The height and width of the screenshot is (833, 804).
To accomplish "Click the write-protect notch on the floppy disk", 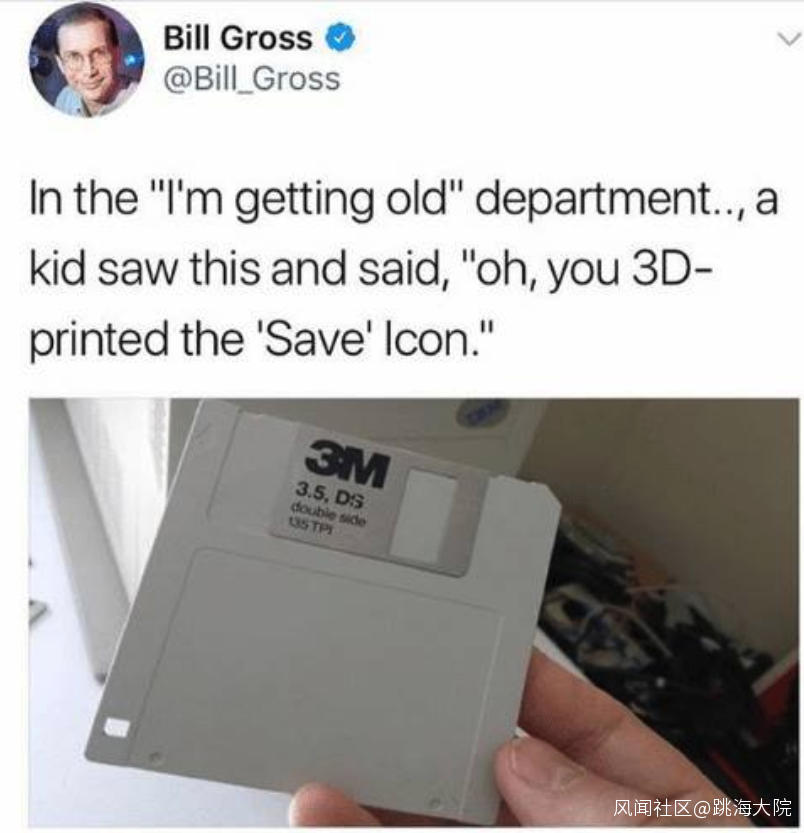I will click(115, 727).
